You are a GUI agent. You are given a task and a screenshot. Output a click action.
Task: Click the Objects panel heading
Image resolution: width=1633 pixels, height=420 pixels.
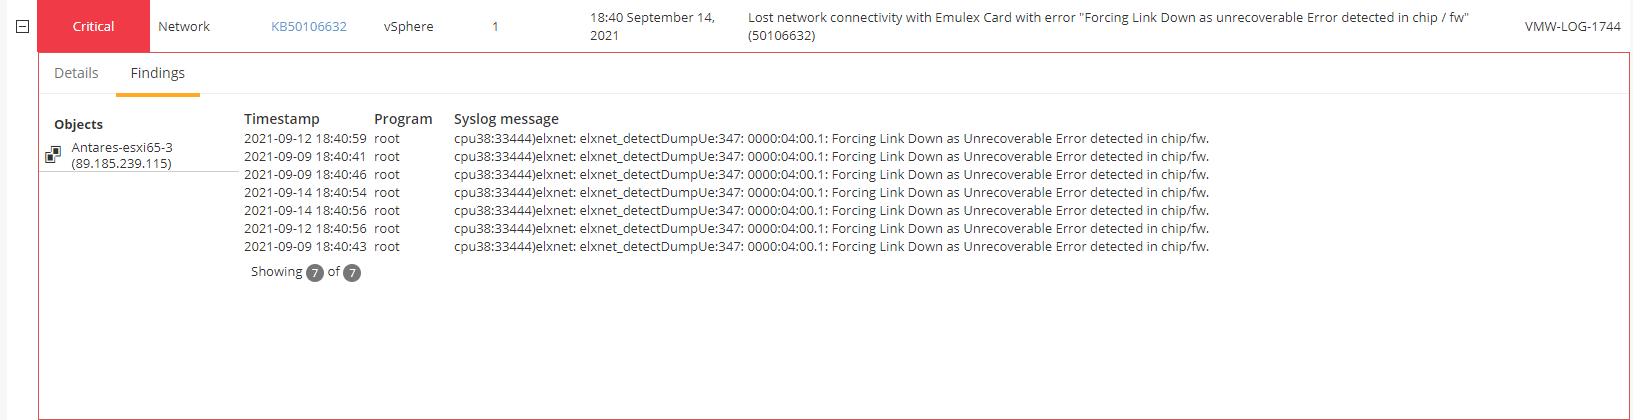(x=79, y=125)
